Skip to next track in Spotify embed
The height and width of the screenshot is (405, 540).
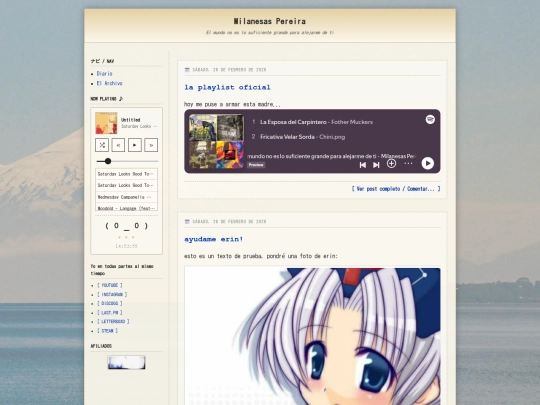(376, 165)
